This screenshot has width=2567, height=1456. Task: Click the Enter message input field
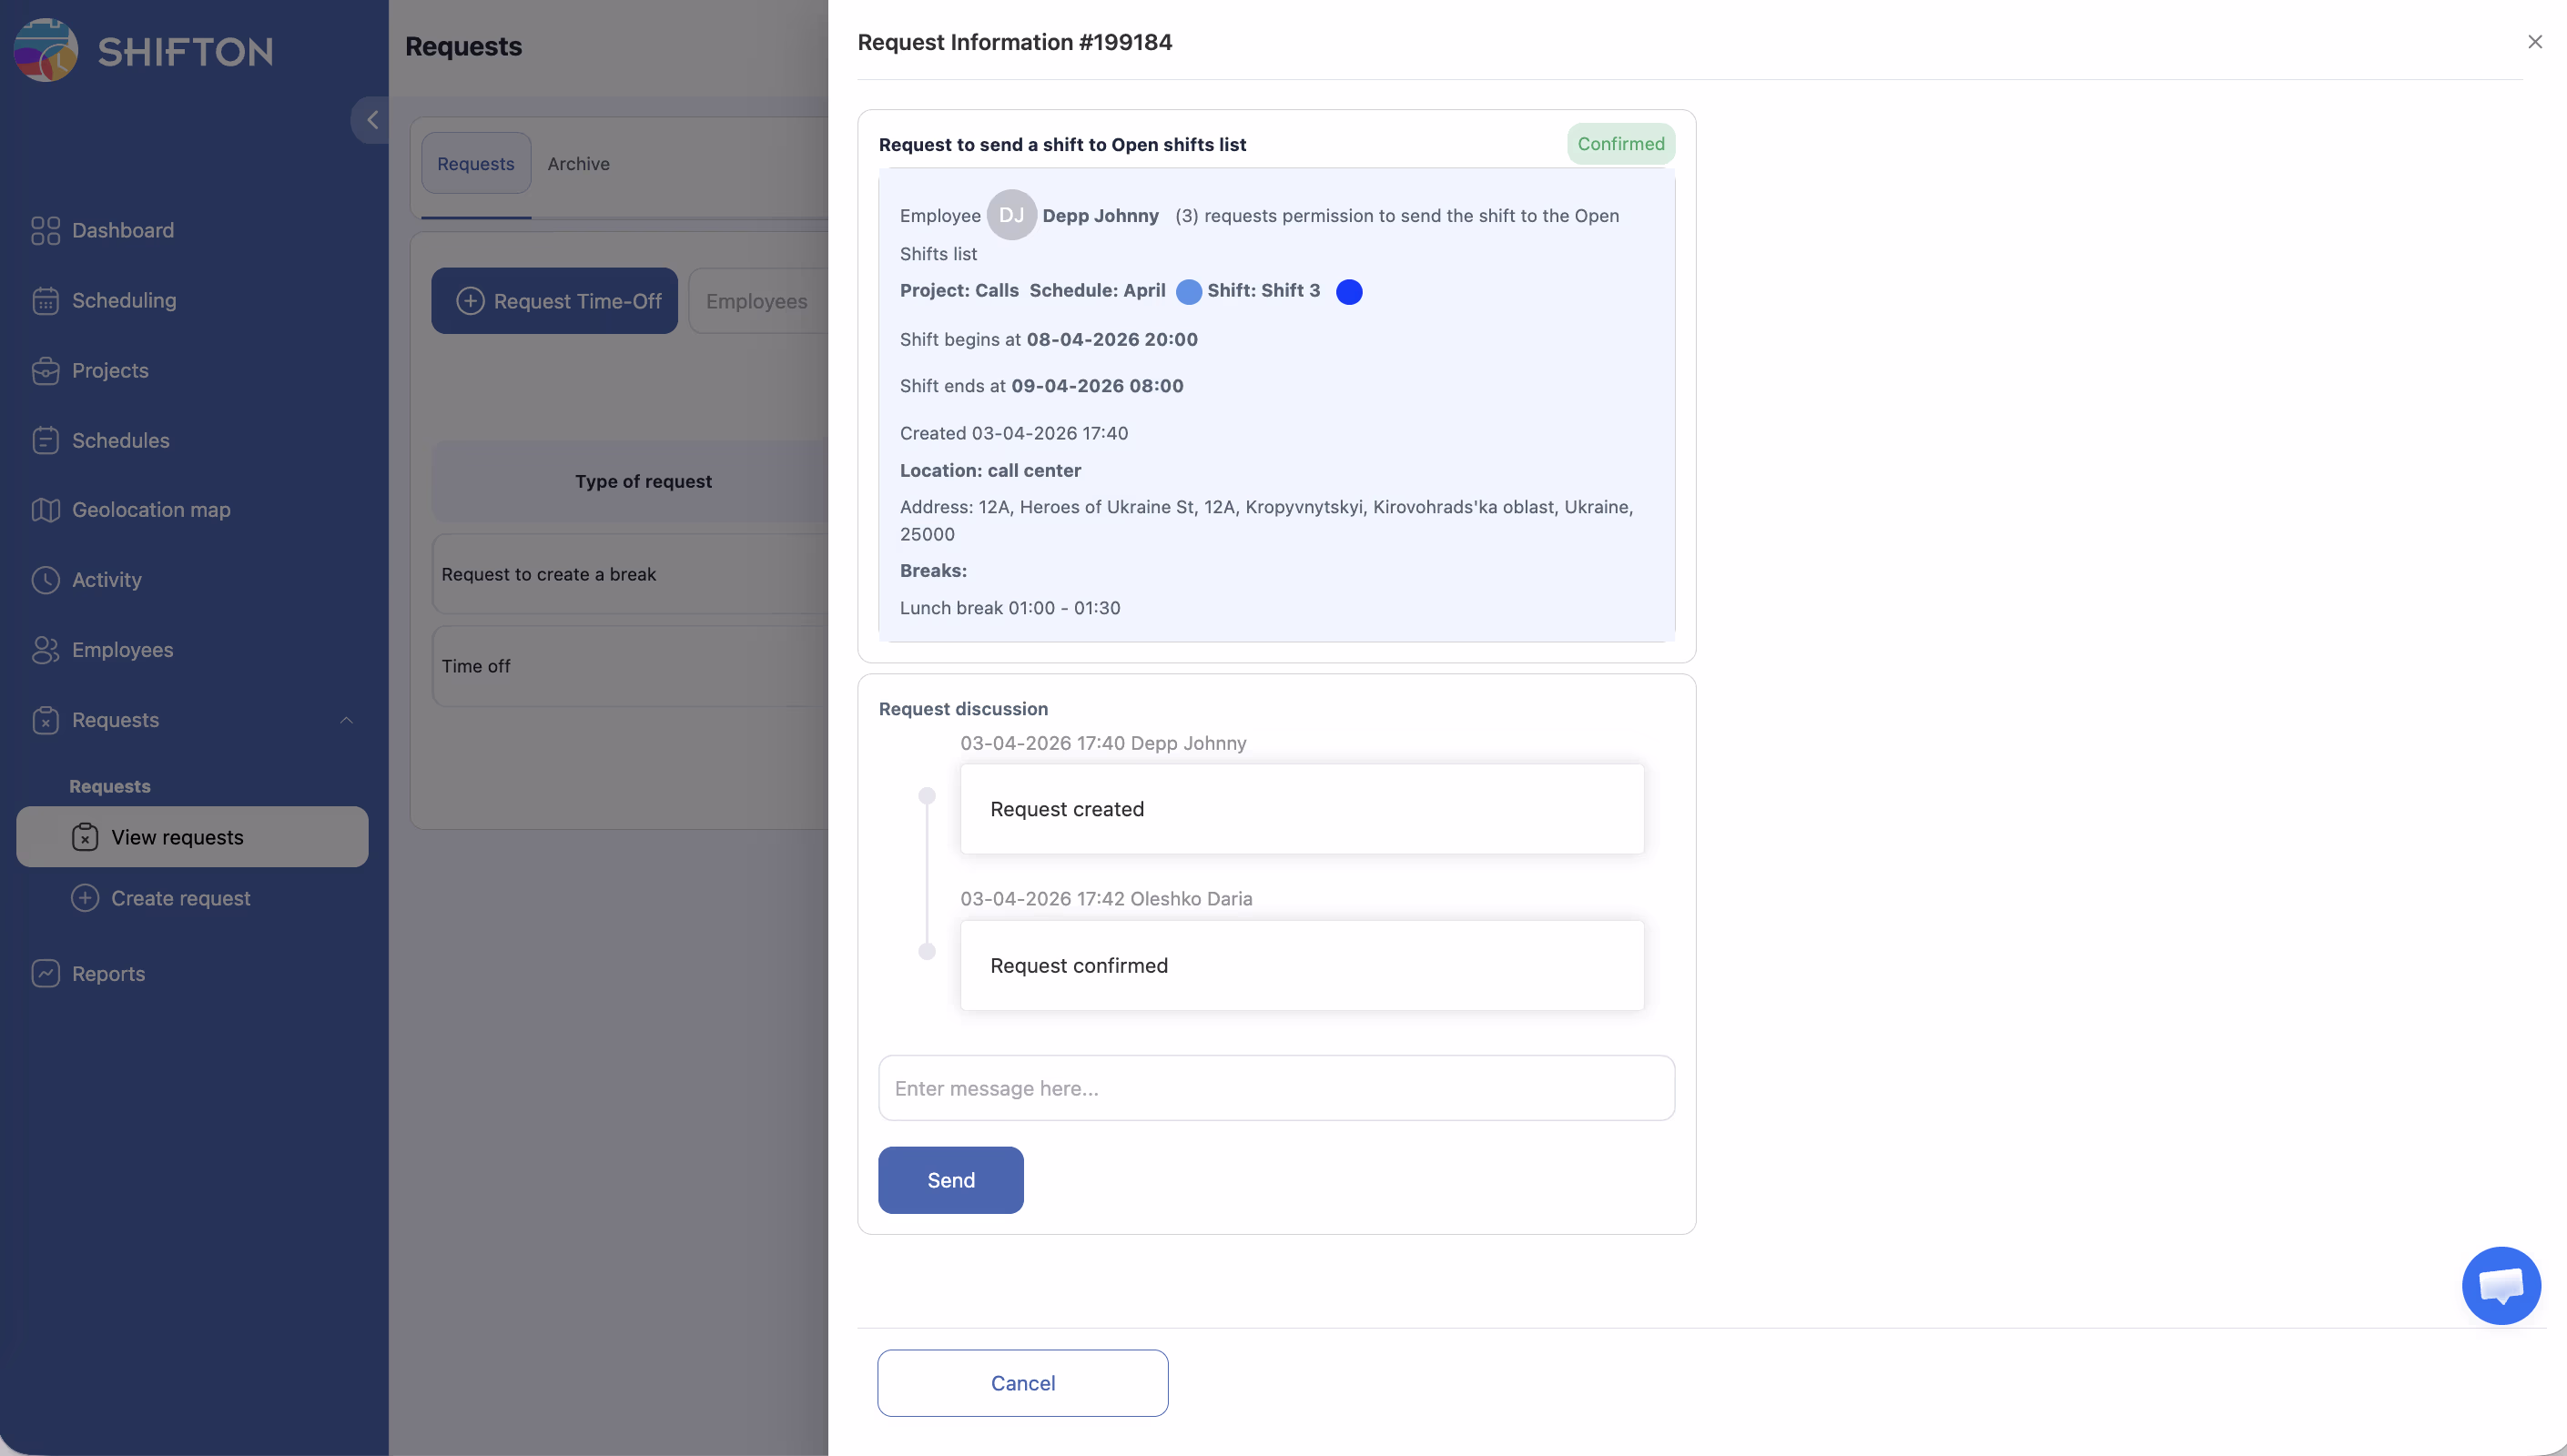(x=1276, y=1088)
